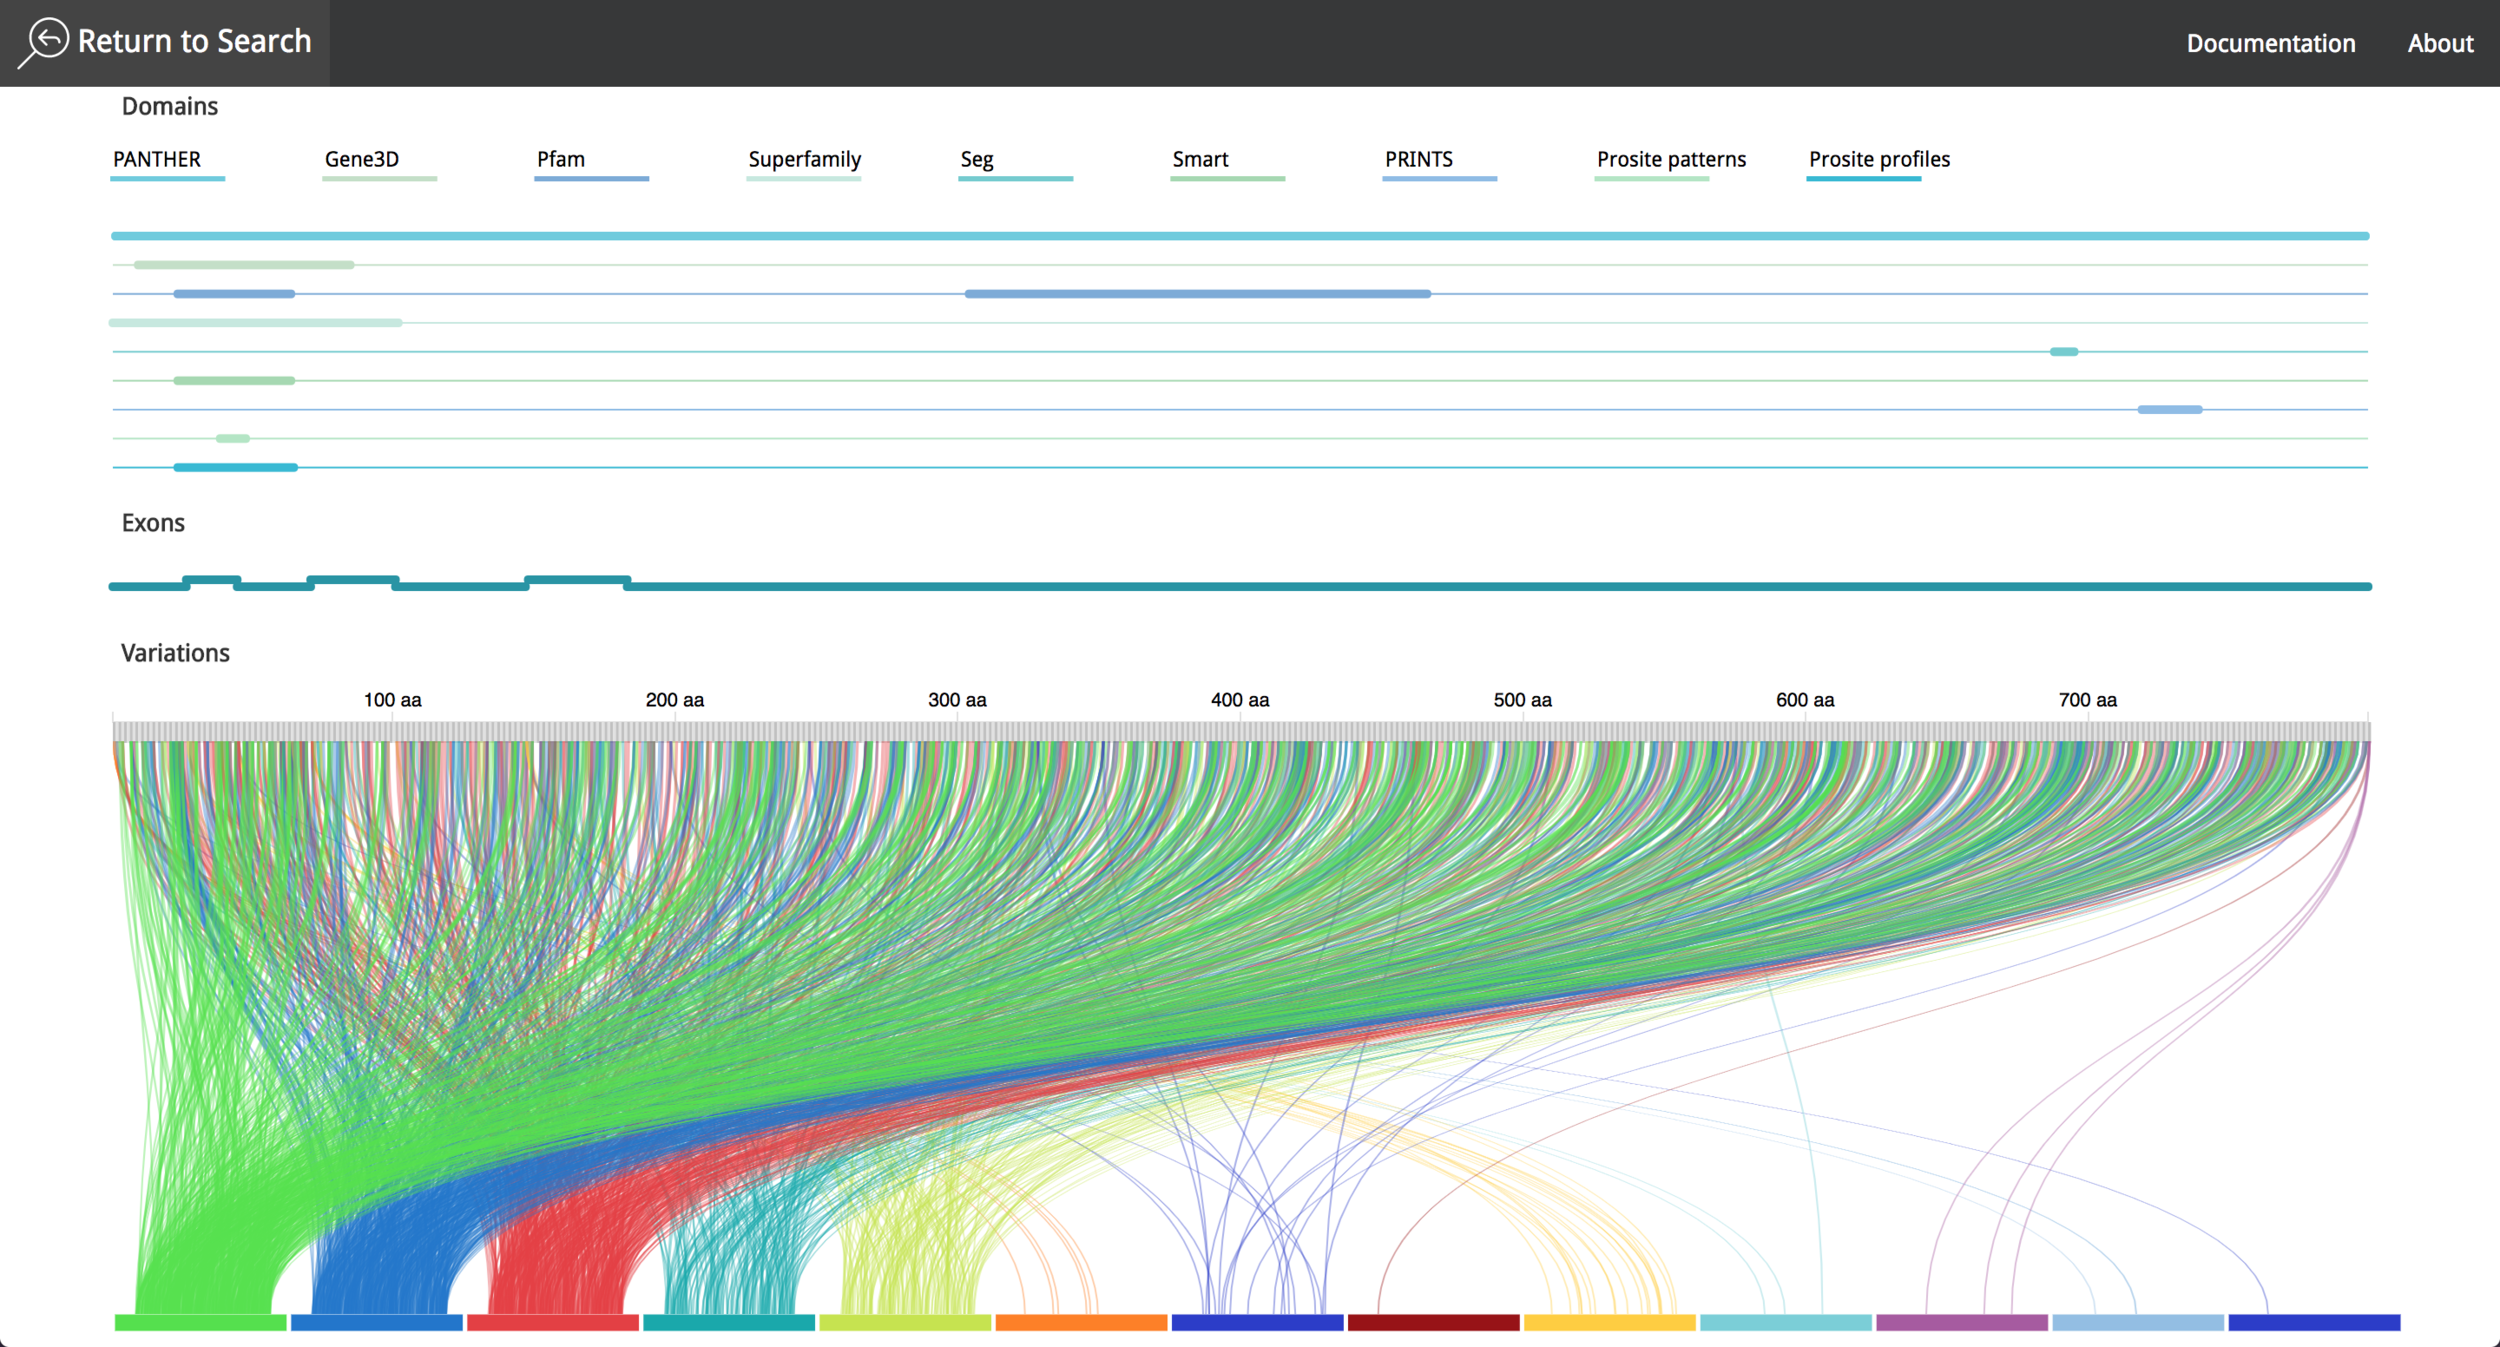Select the blue variation category bar
2500x1347 pixels.
tap(377, 1323)
